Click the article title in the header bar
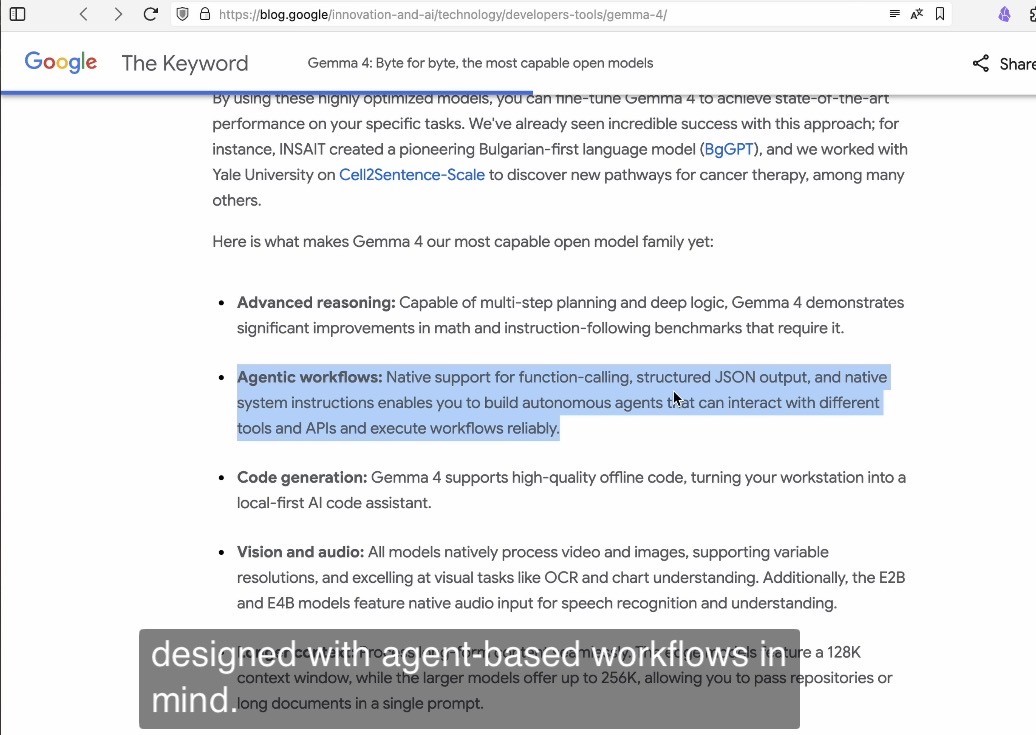Image resolution: width=1036 pixels, height=735 pixels. tap(480, 63)
